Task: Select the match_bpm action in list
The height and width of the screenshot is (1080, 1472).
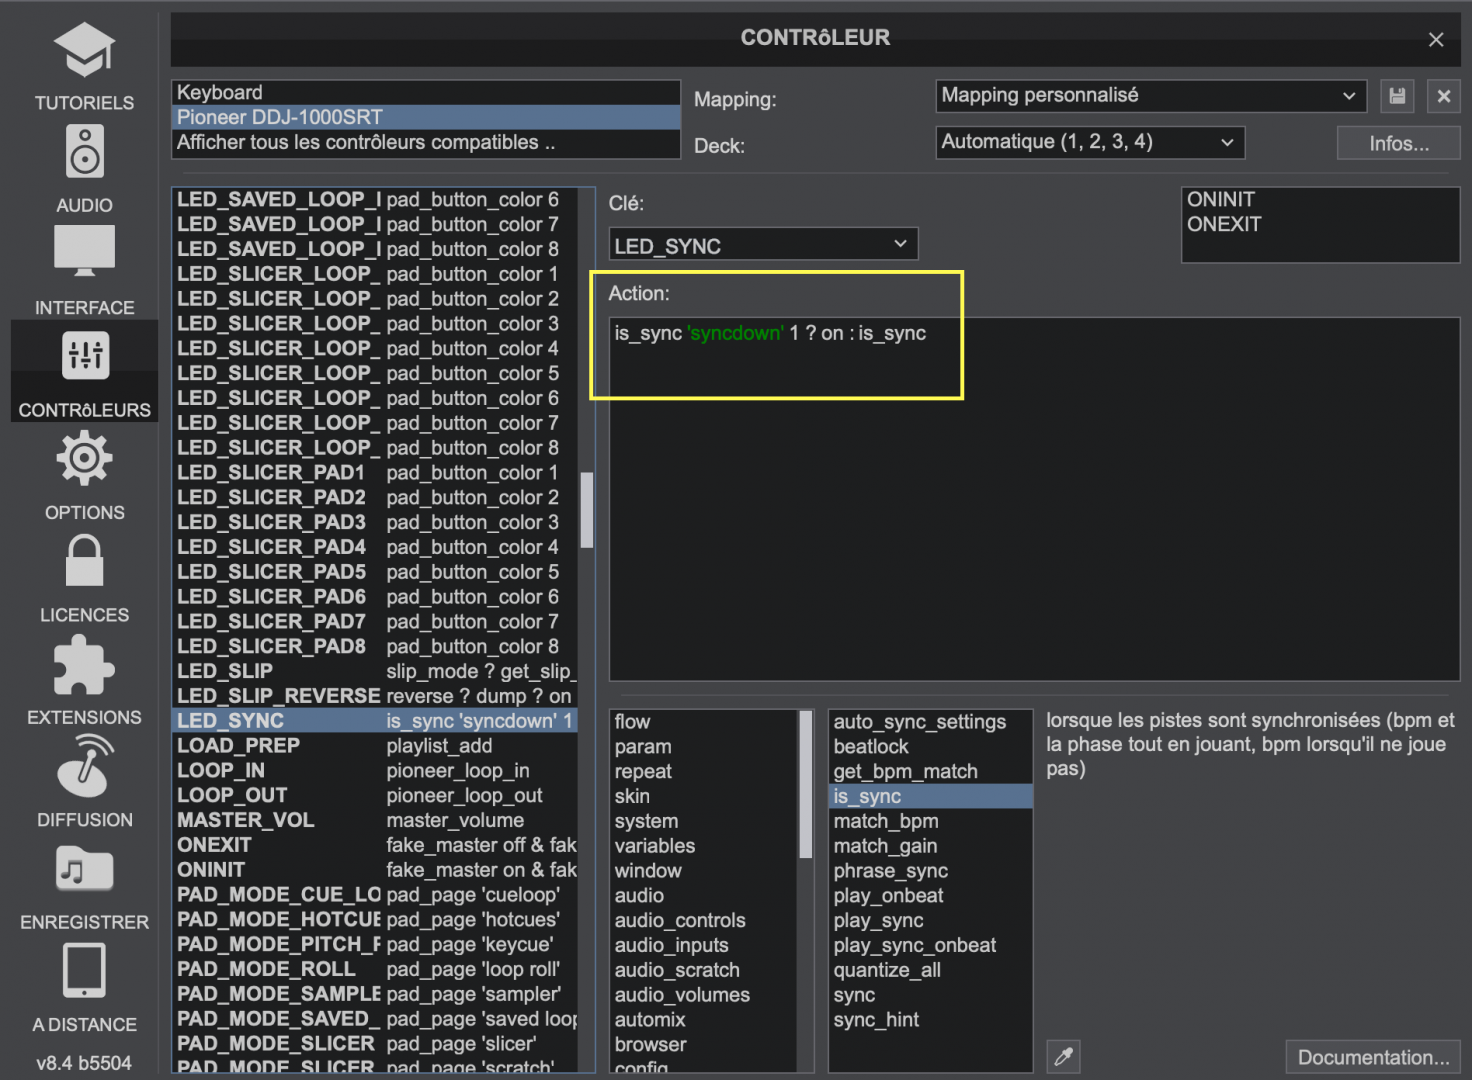Action: [x=886, y=821]
